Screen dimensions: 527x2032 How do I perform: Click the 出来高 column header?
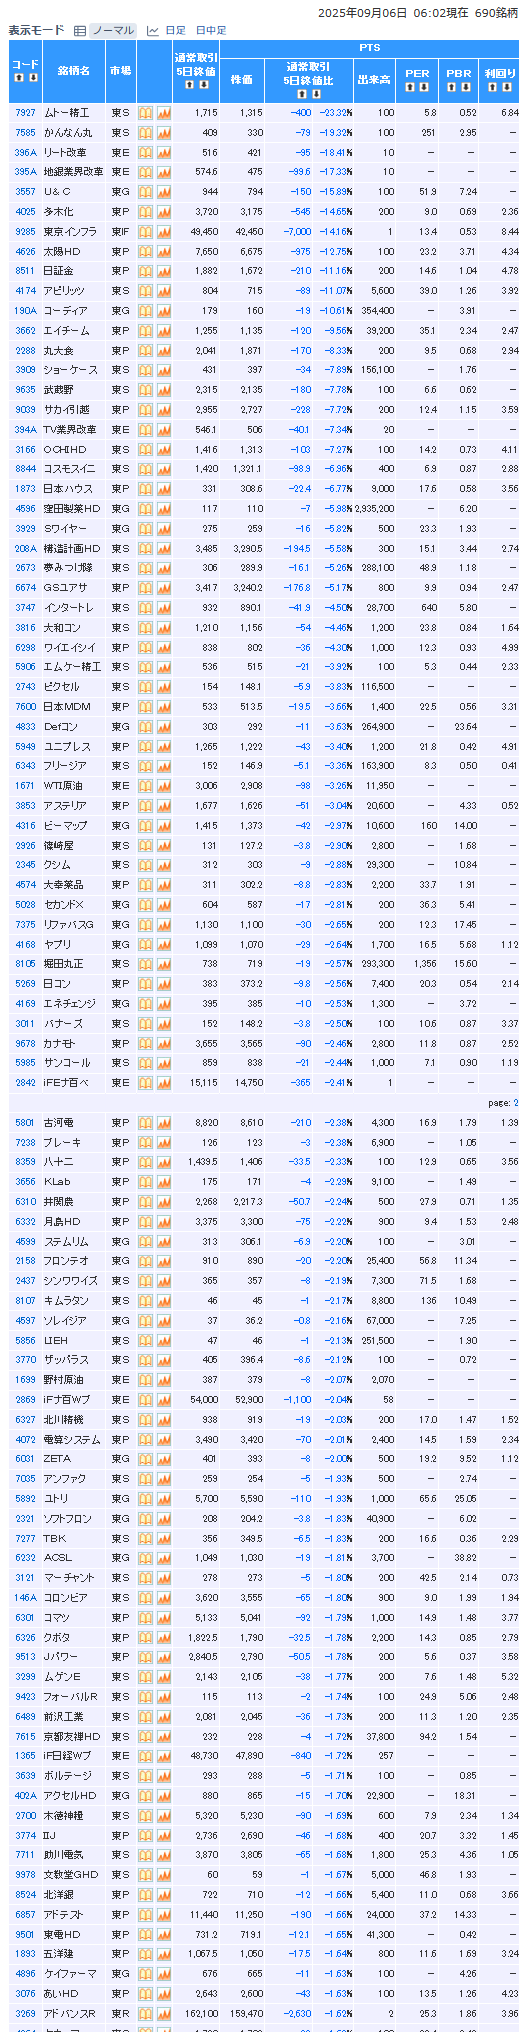[x=374, y=80]
